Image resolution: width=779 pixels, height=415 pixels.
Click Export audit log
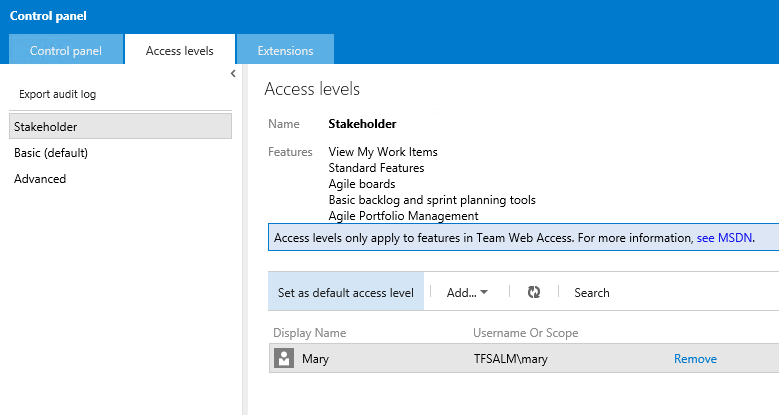tap(57, 94)
